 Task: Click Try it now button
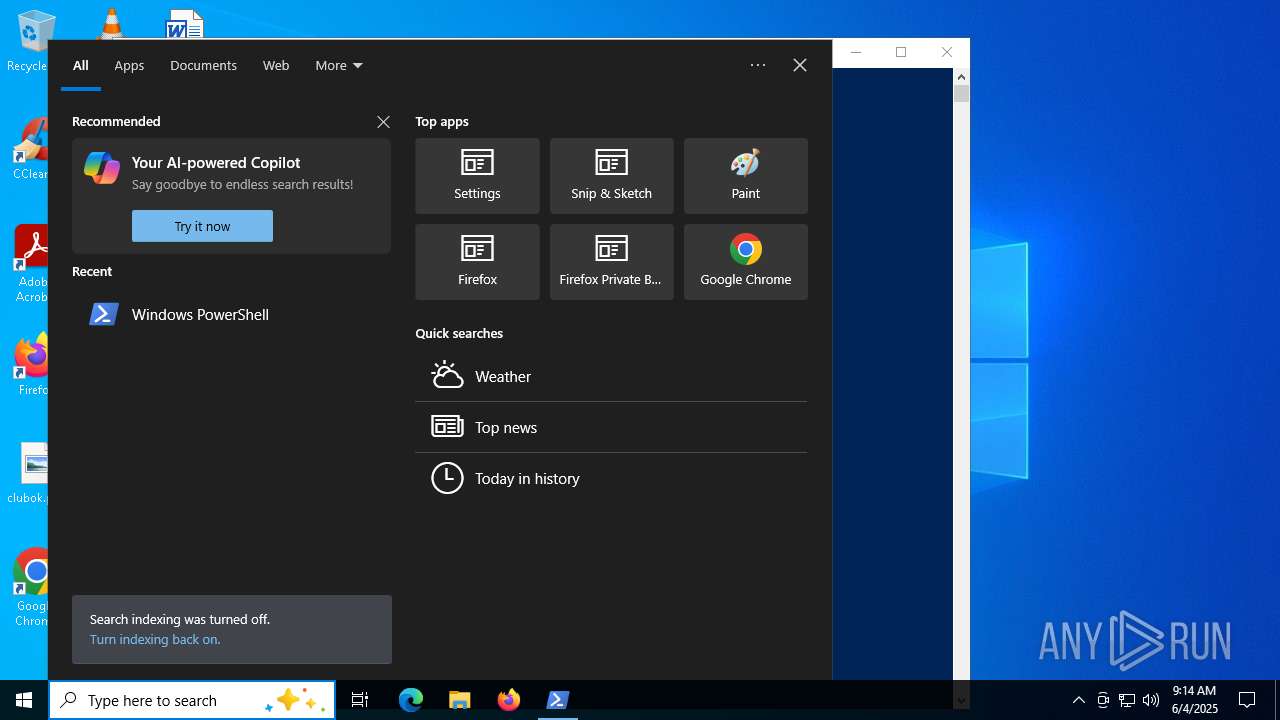pos(202,226)
